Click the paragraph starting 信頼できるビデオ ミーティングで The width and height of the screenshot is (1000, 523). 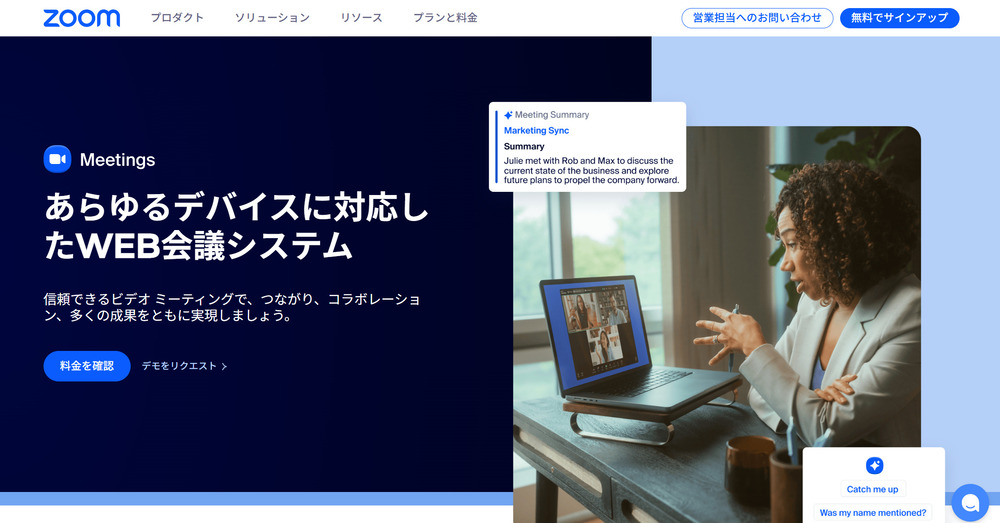click(232, 307)
